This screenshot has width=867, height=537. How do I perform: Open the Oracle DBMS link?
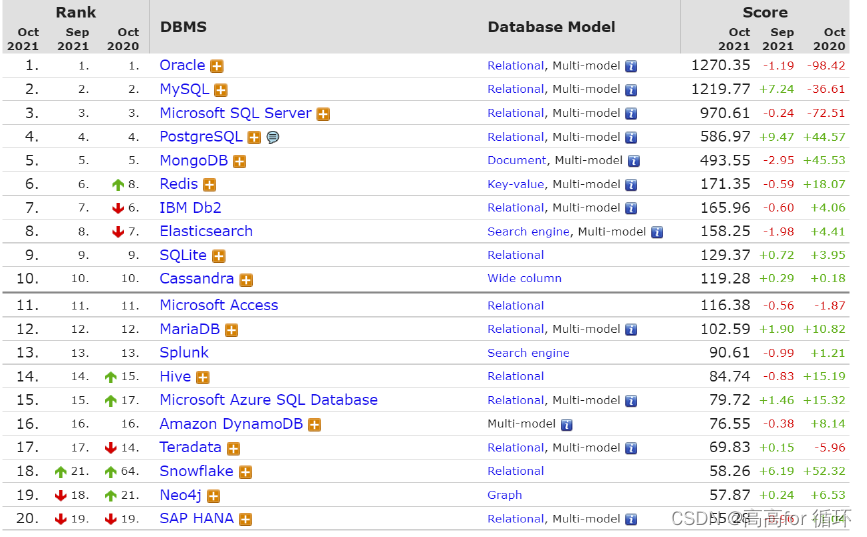point(182,65)
